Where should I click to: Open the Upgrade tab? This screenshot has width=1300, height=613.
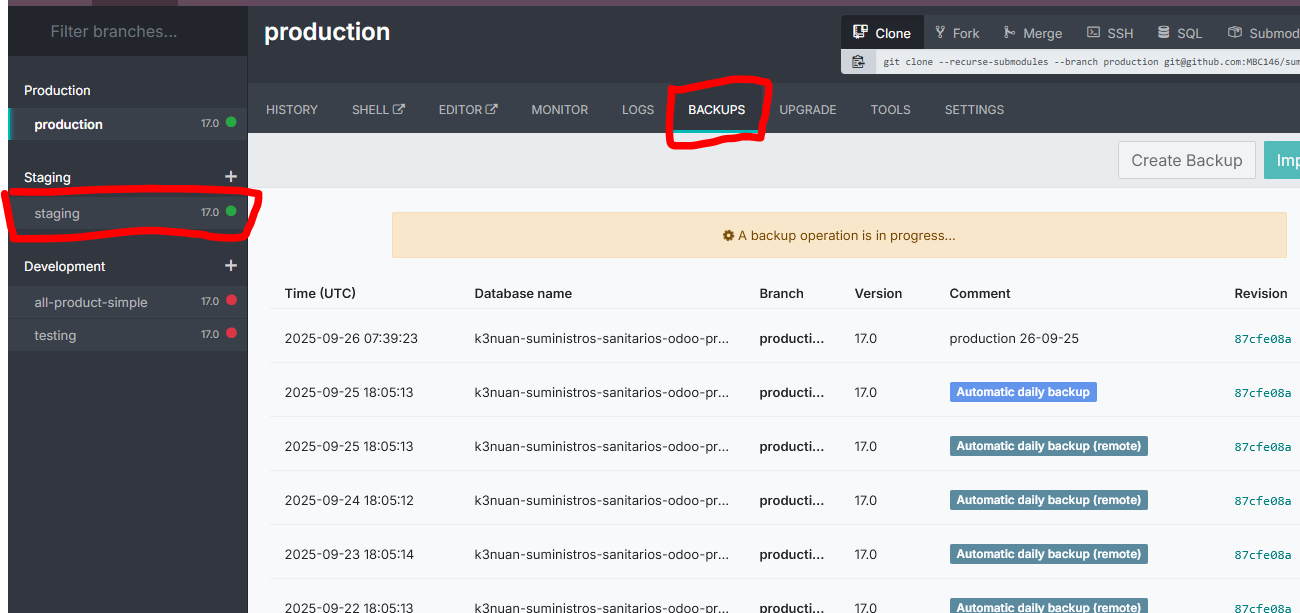[x=808, y=110]
